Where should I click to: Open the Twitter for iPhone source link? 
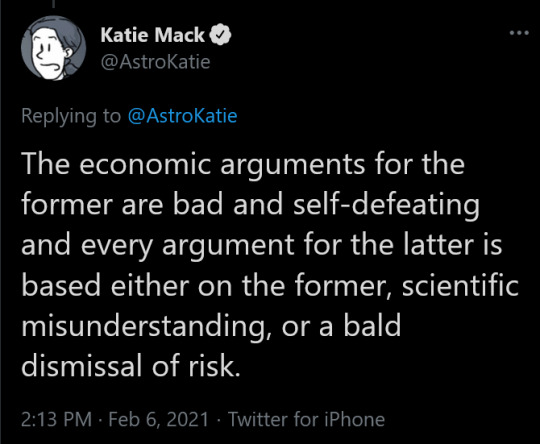(307, 419)
